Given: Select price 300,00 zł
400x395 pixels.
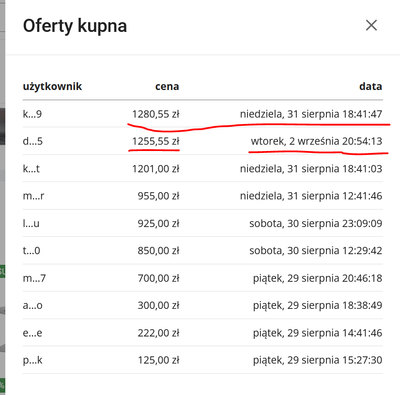Looking at the screenshot, I should [158, 305].
